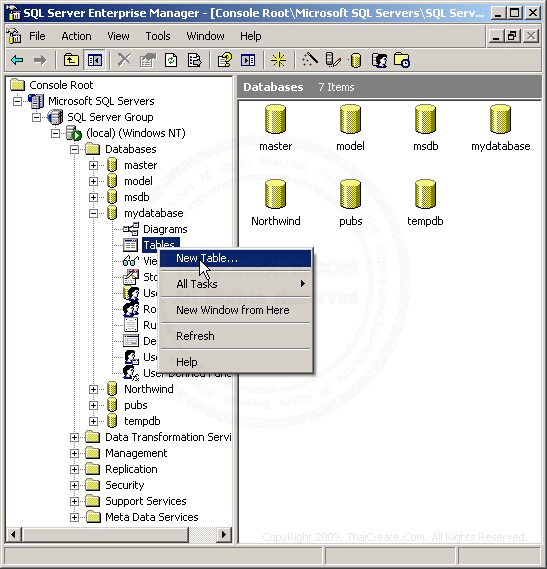Image resolution: width=547 pixels, height=569 pixels.
Task: Click the Export List toolbar icon
Action: coord(194,60)
